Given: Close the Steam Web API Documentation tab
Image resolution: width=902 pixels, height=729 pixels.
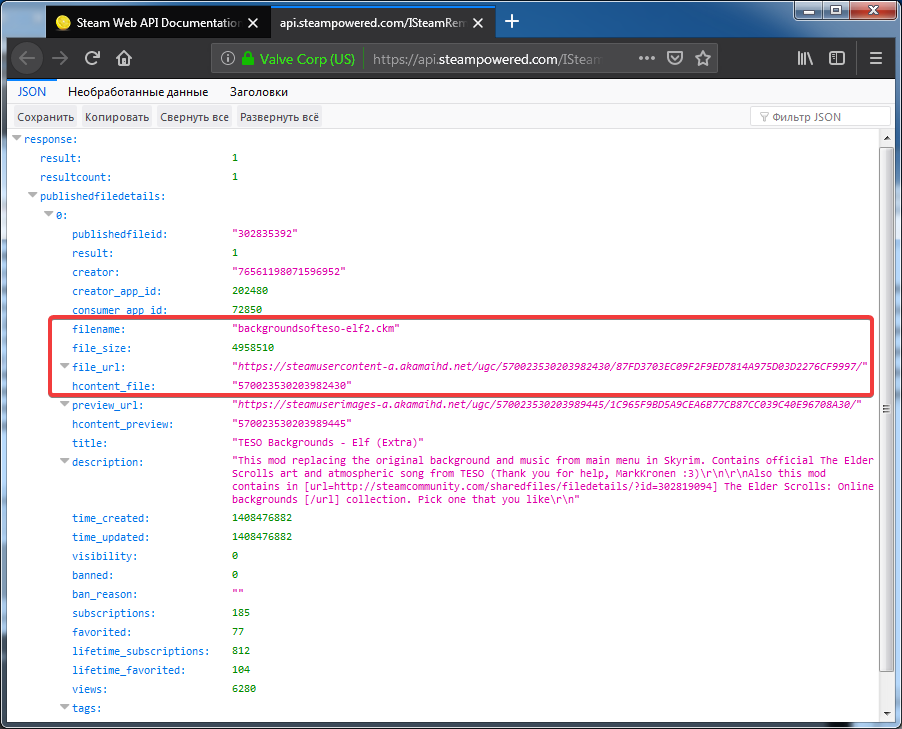Looking at the screenshot, I should [253, 23].
